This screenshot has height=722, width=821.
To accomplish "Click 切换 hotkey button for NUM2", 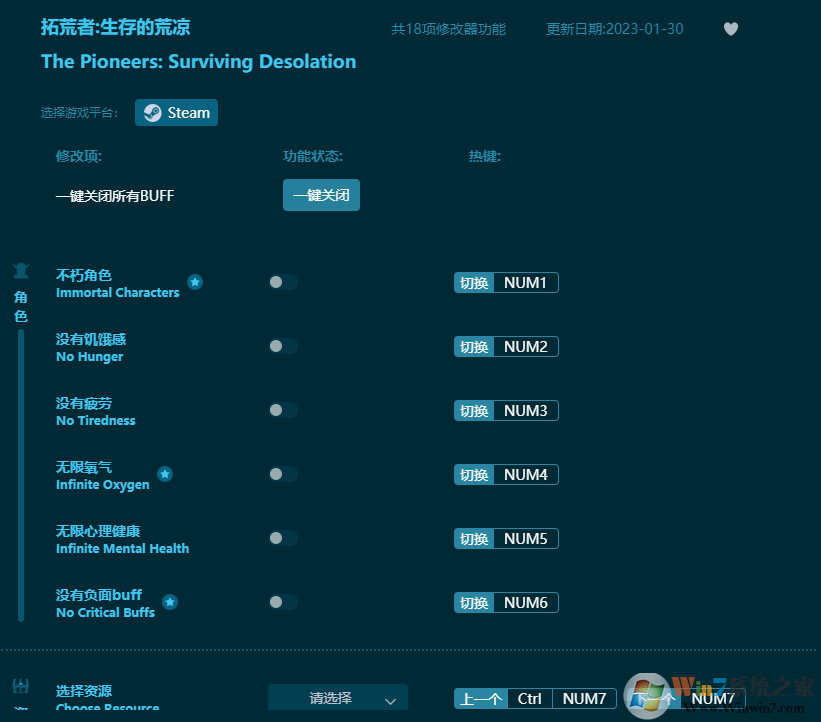I will [x=474, y=347].
